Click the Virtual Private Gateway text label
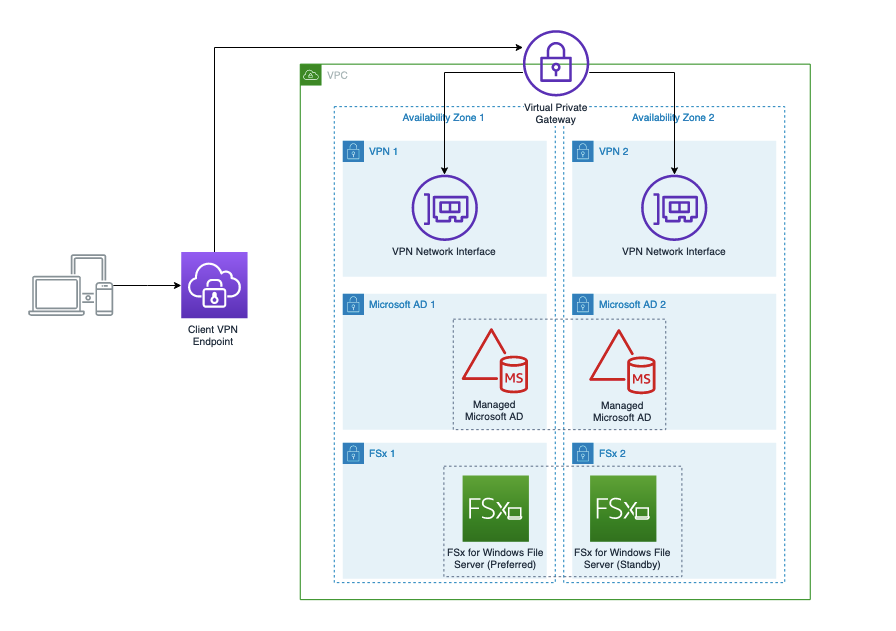Viewport: 896px width, 631px height. click(x=556, y=113)
